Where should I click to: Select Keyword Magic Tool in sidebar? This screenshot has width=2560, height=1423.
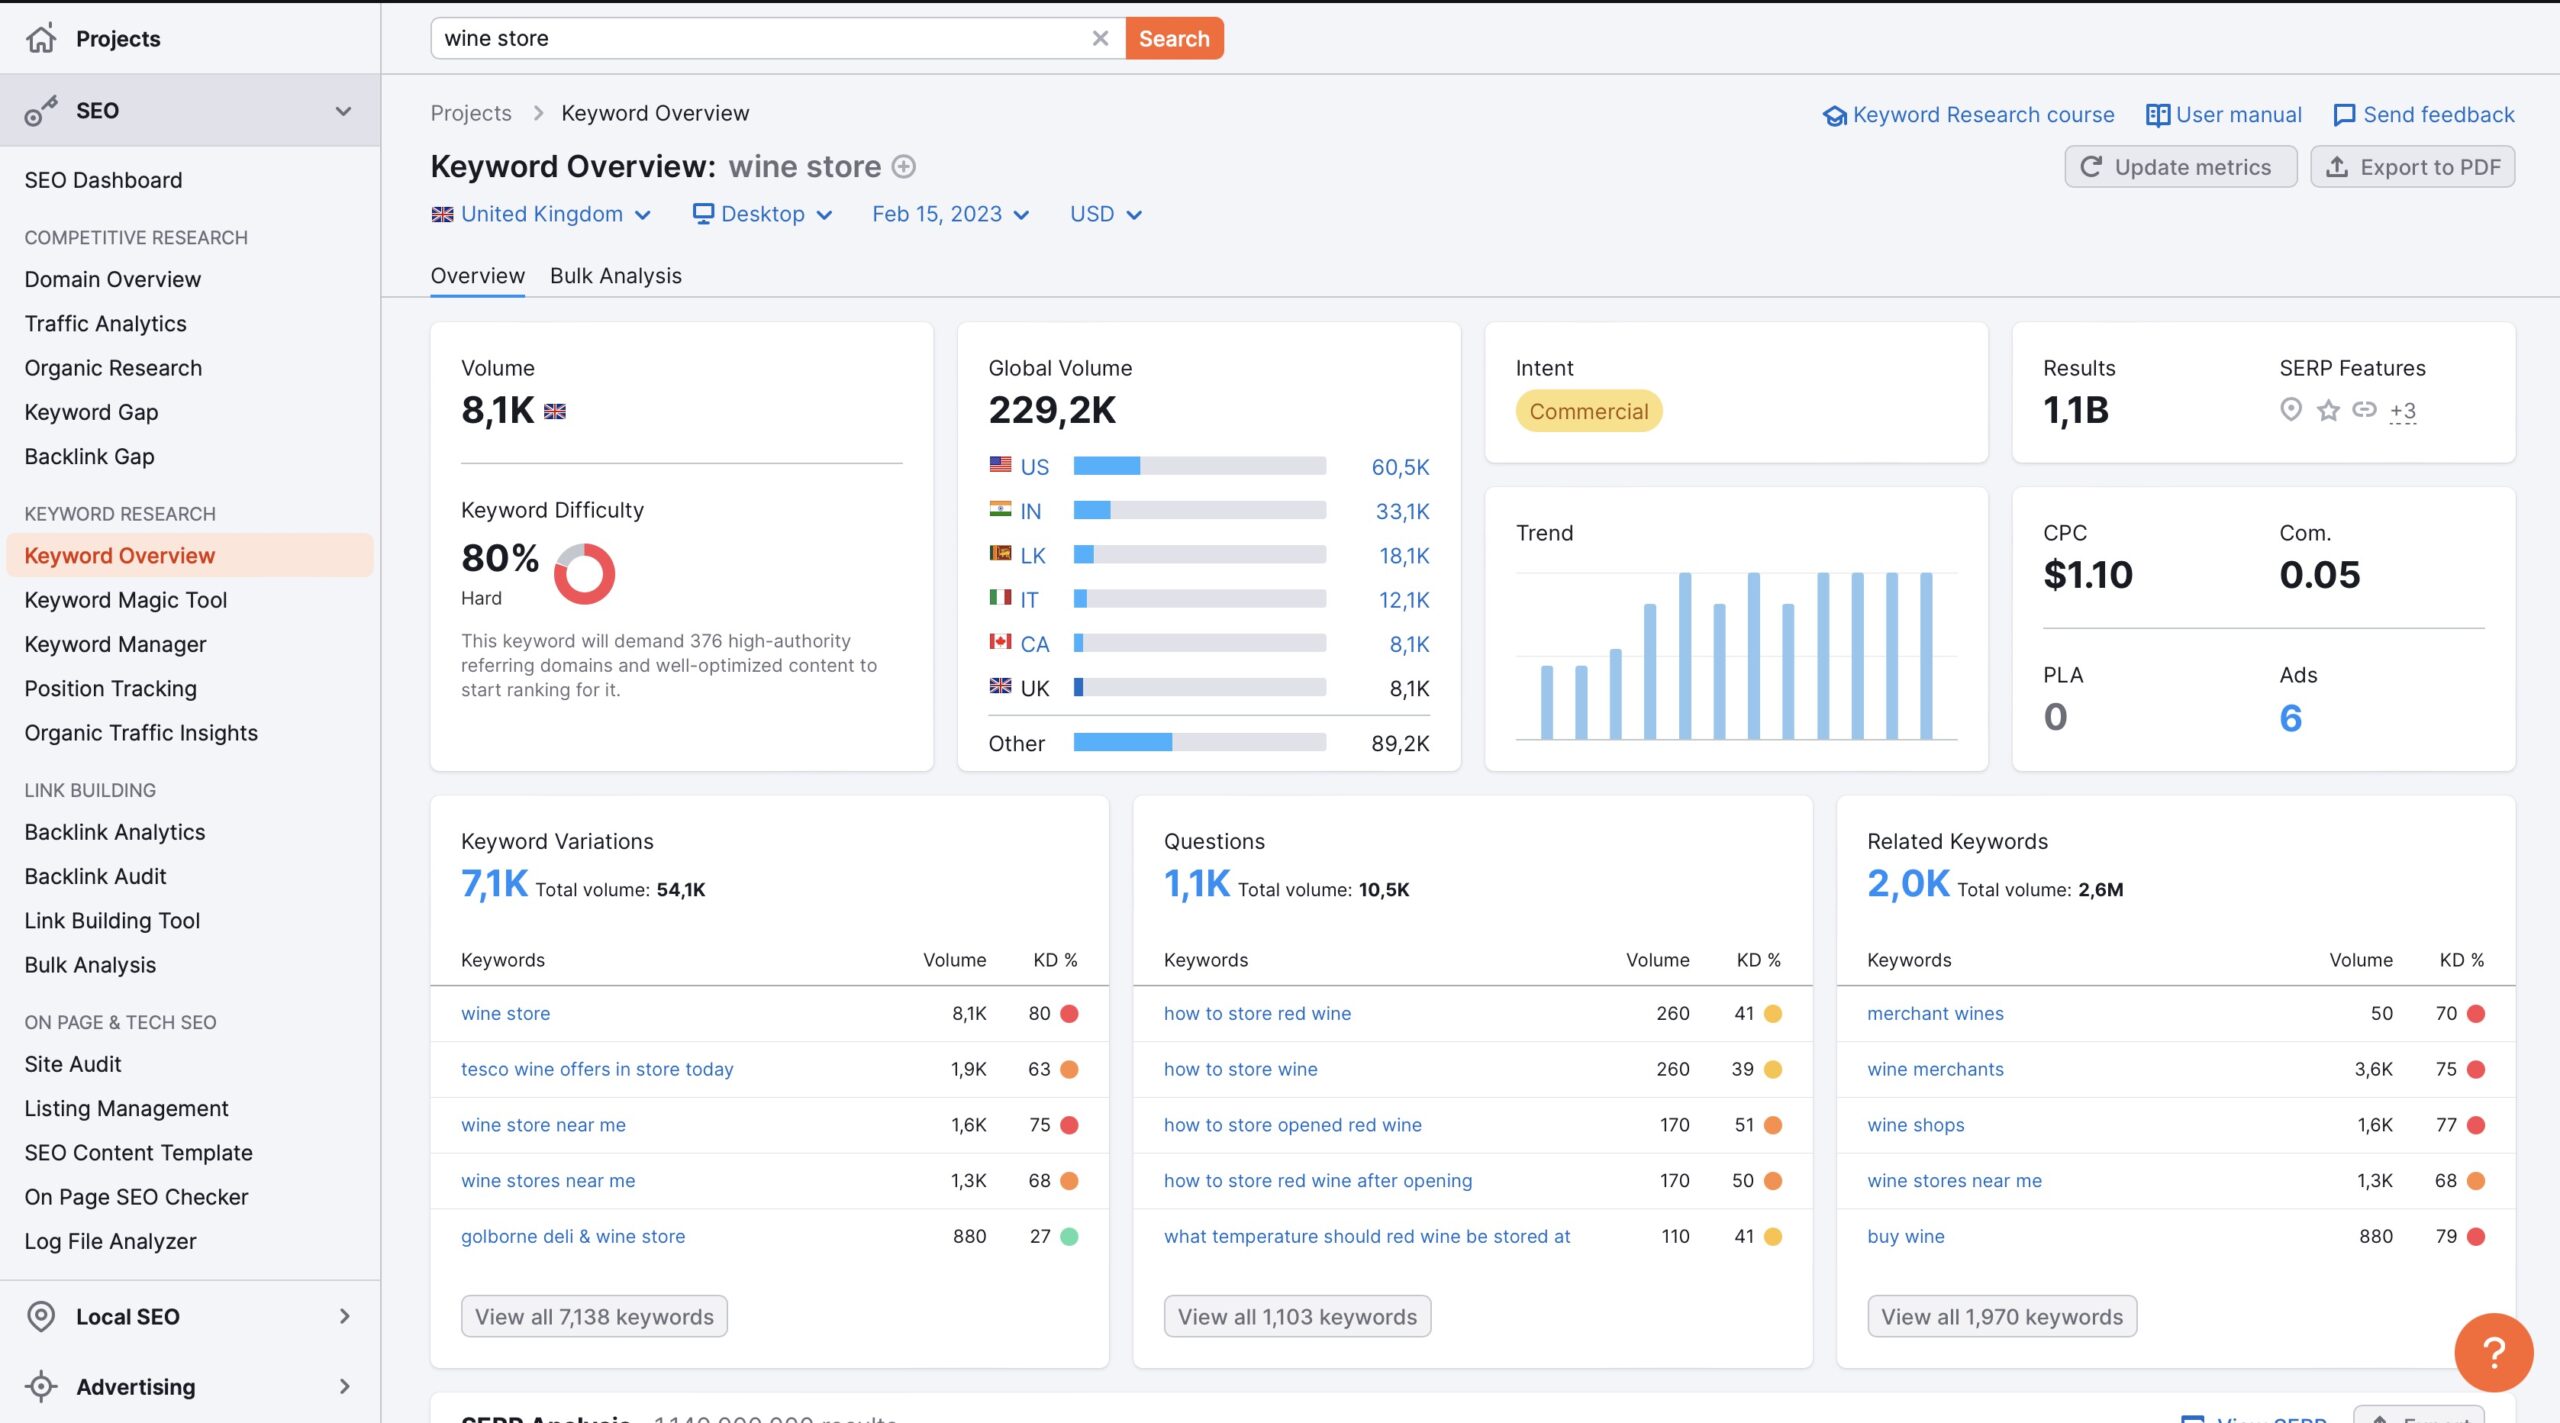pyautogui.click(x=125, y=600)
